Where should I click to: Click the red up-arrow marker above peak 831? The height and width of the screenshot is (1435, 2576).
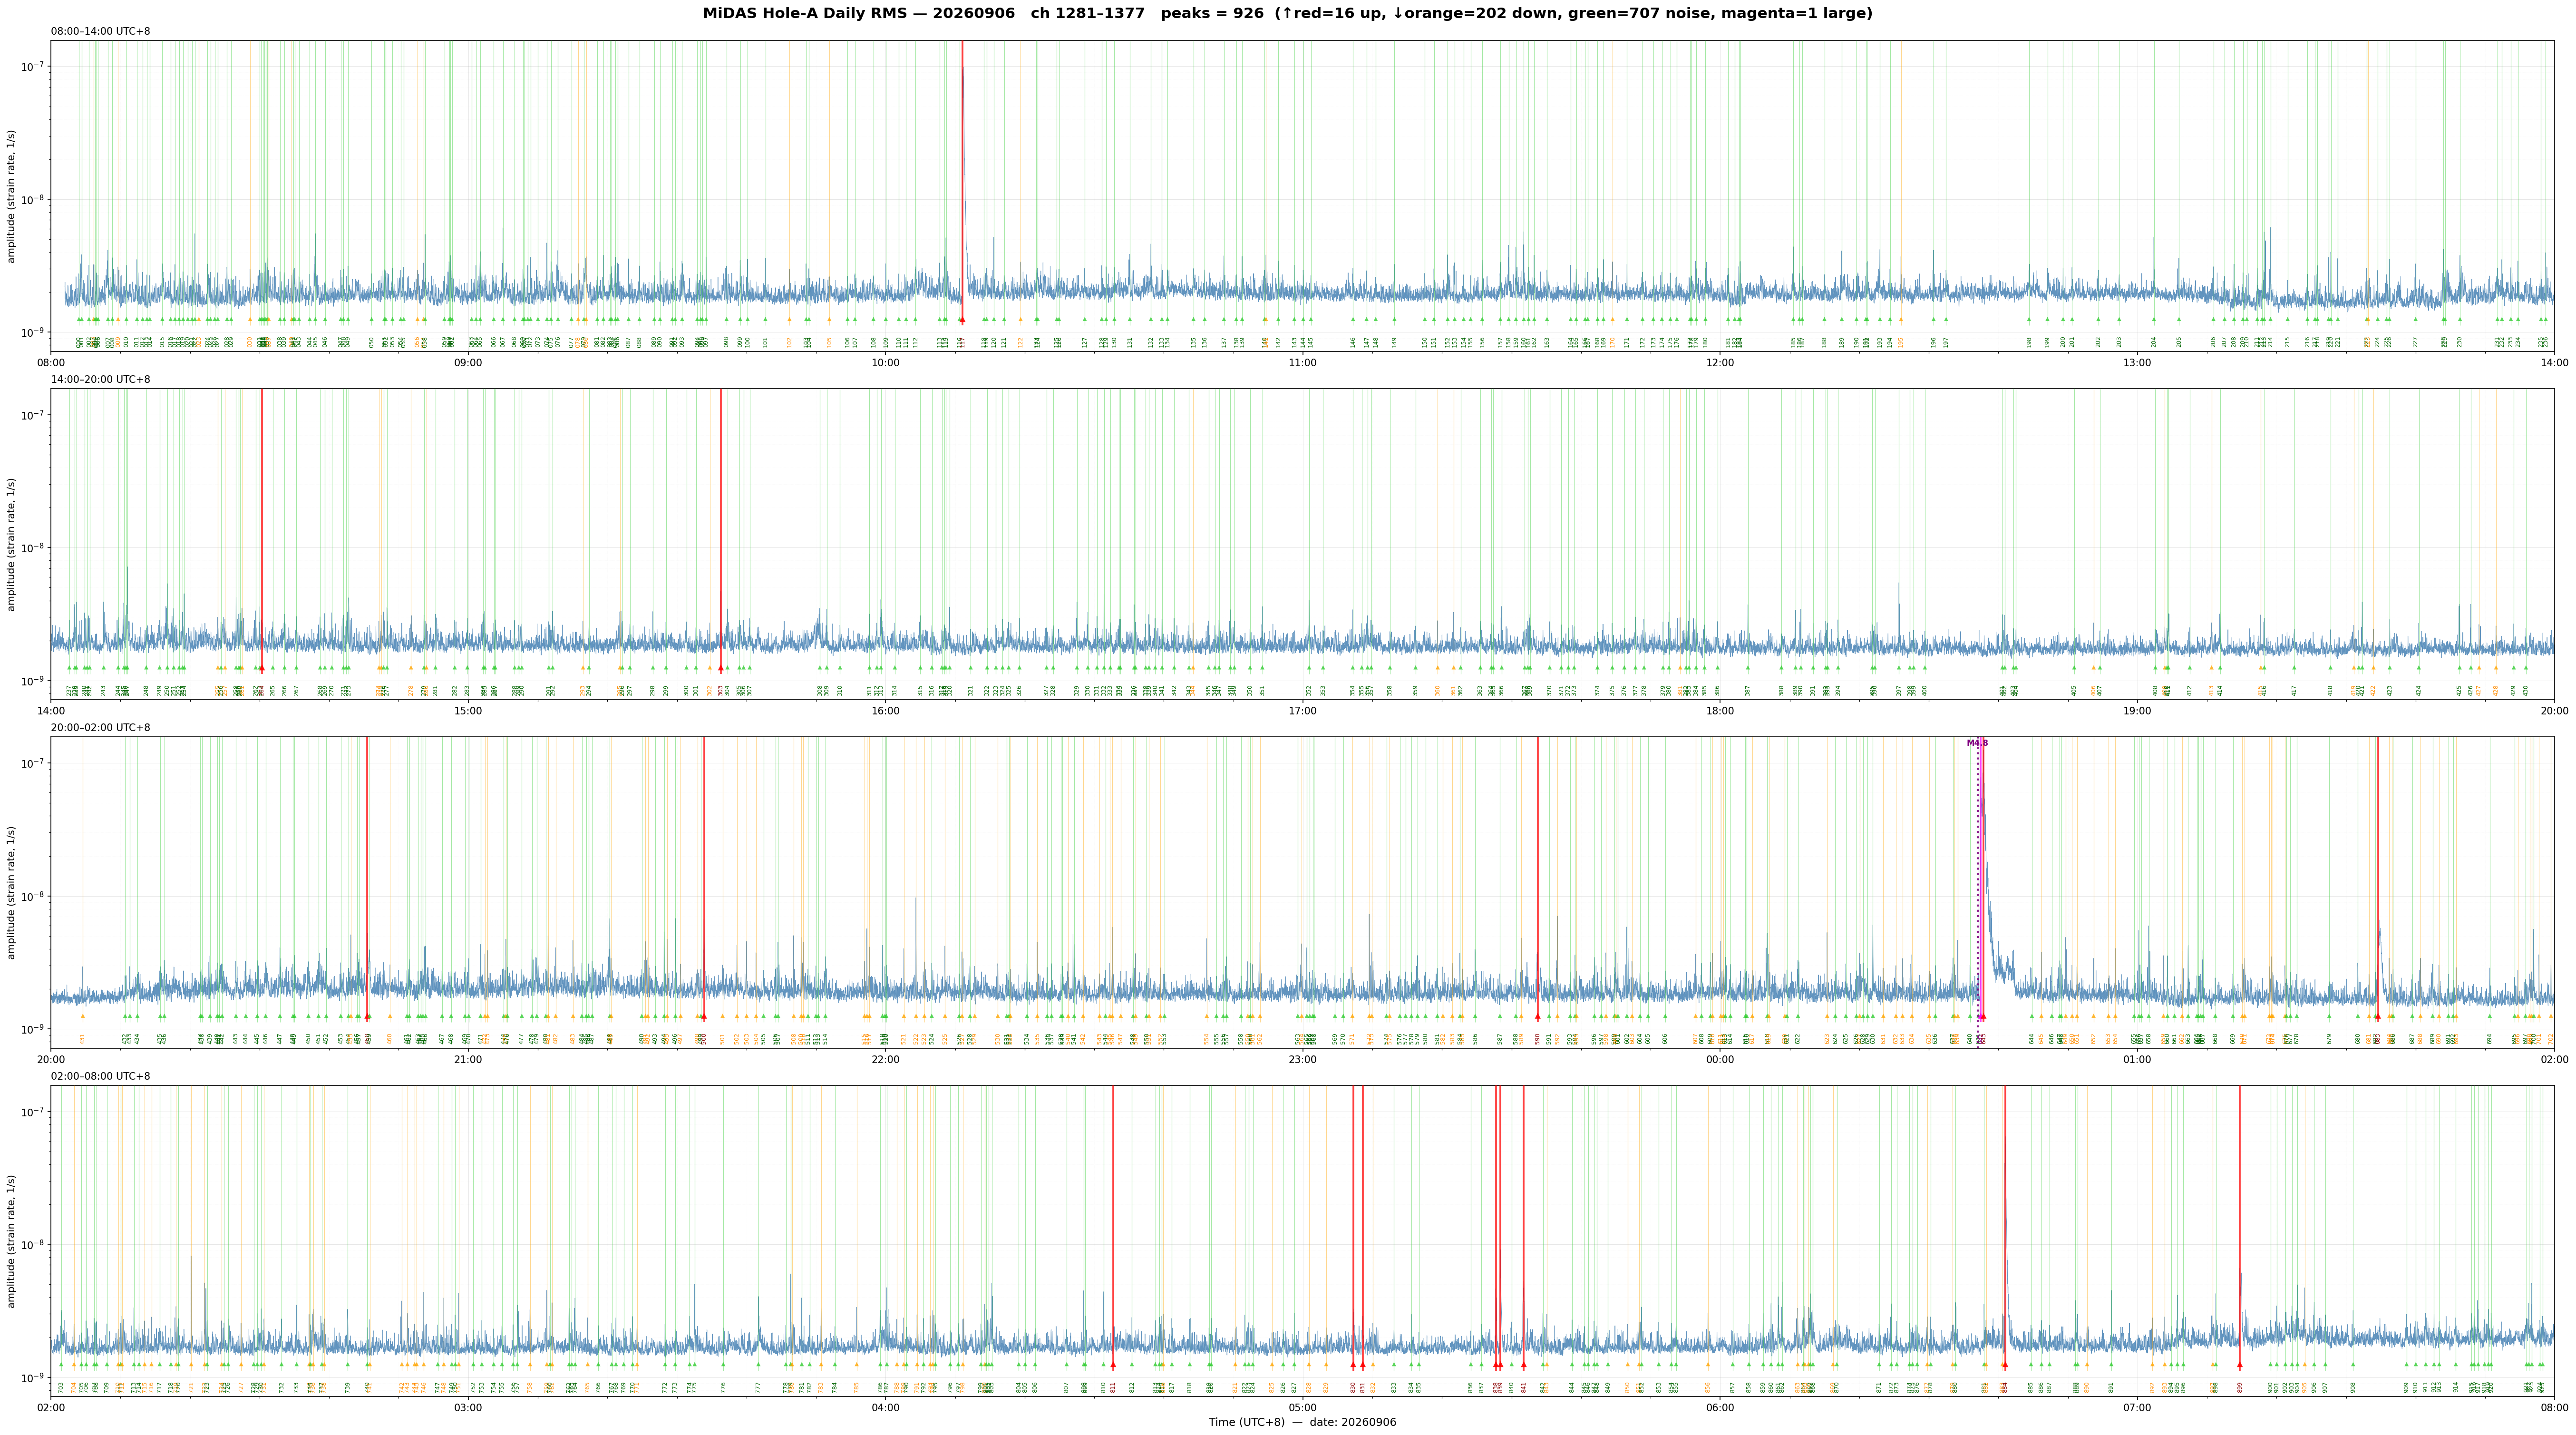[x=1362, y=1365]
